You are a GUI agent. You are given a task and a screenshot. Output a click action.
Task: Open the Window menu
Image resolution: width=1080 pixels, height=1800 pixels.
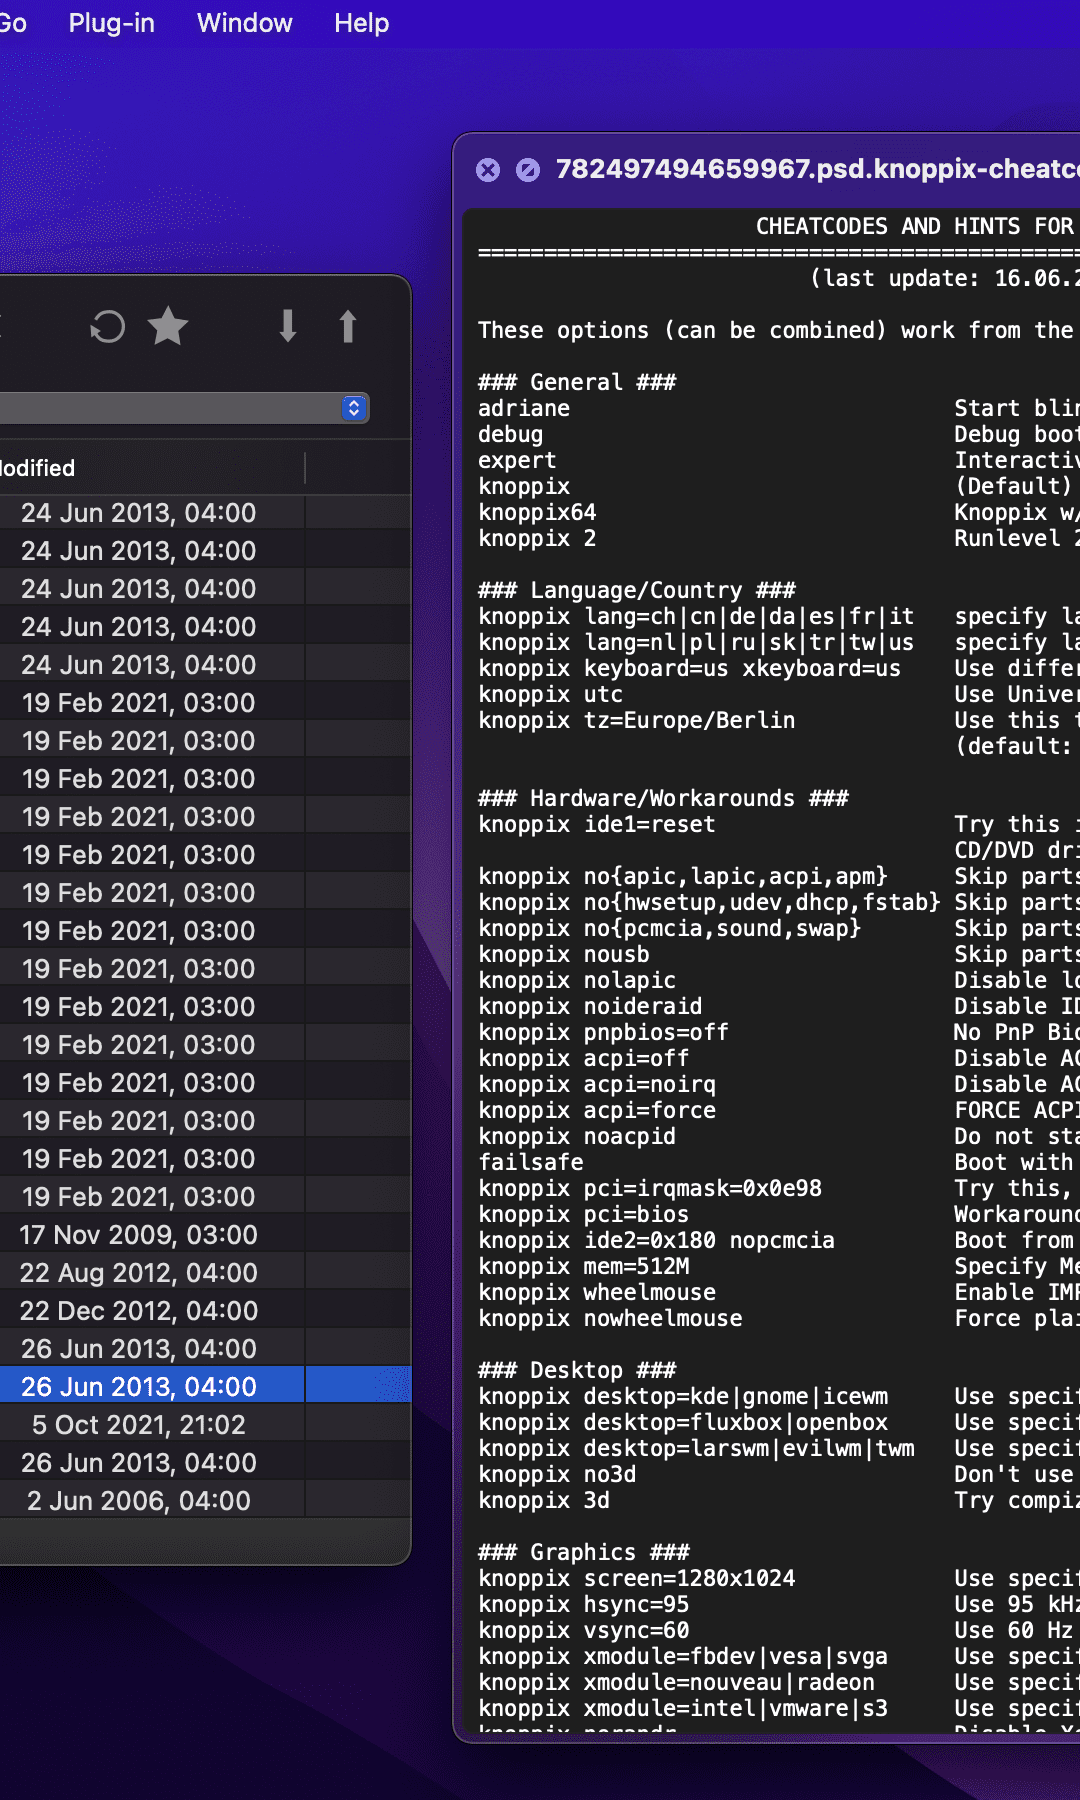(x=245, y=23)
